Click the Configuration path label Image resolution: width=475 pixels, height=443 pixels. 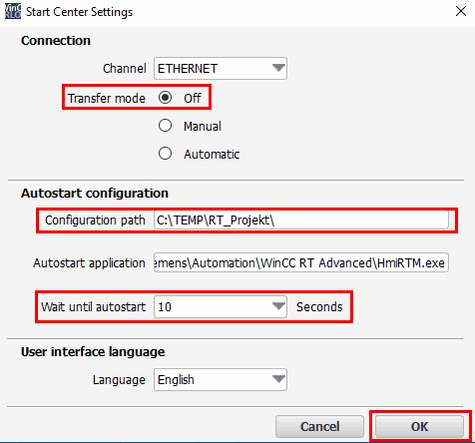(95, 220)
